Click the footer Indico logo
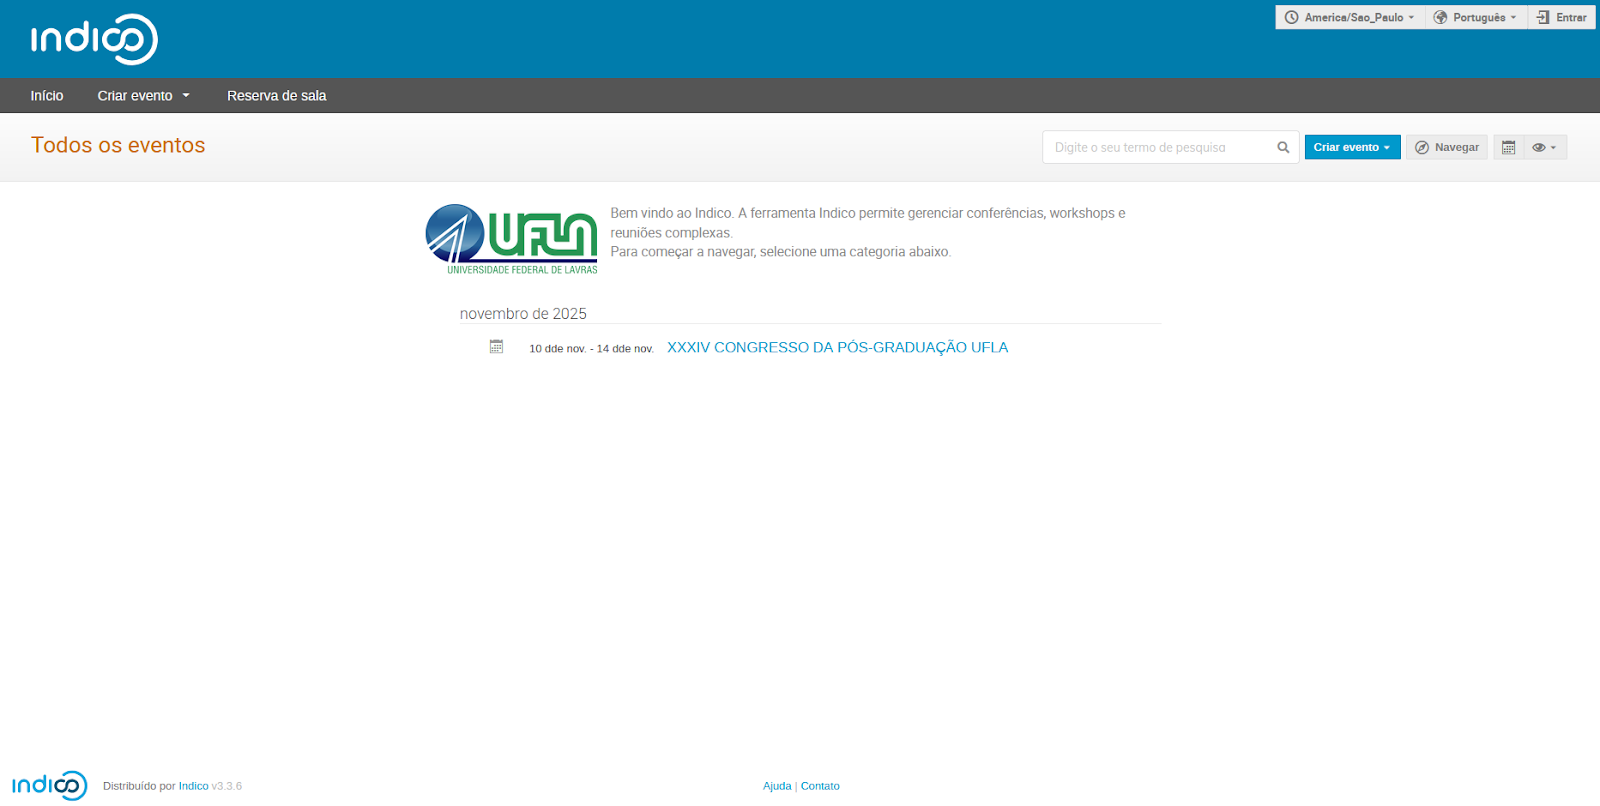Viewport: 1600px width, 806px height. pos(50,785)
